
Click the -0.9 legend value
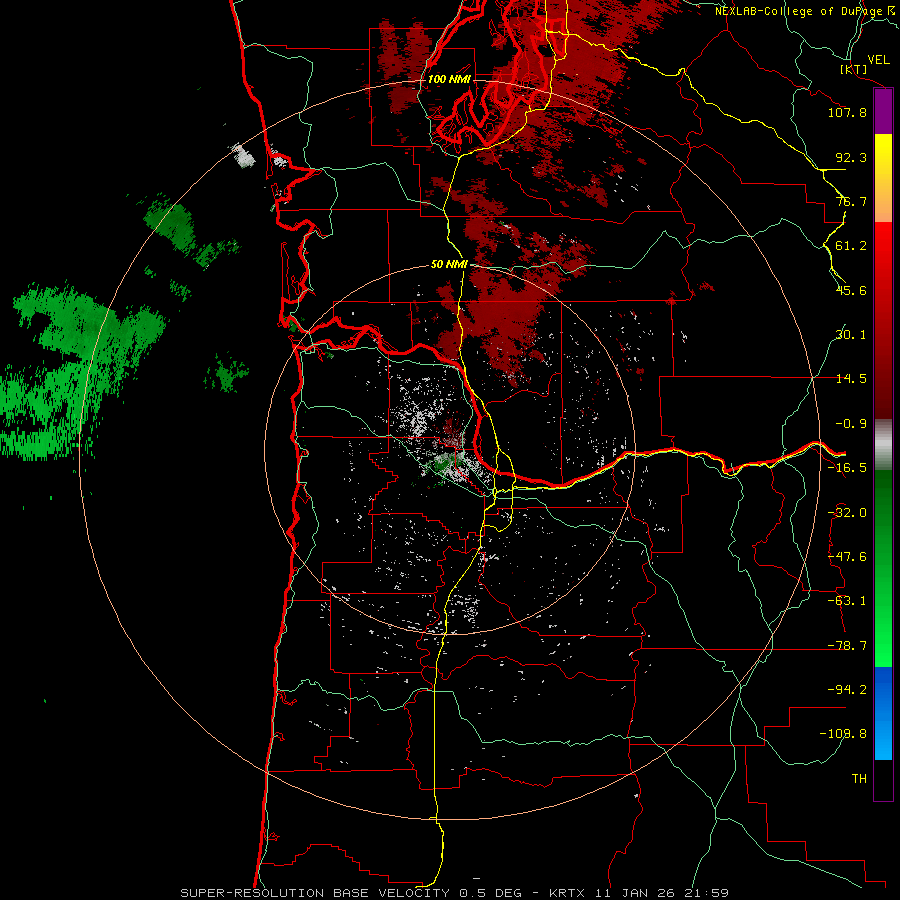(851, 424)
